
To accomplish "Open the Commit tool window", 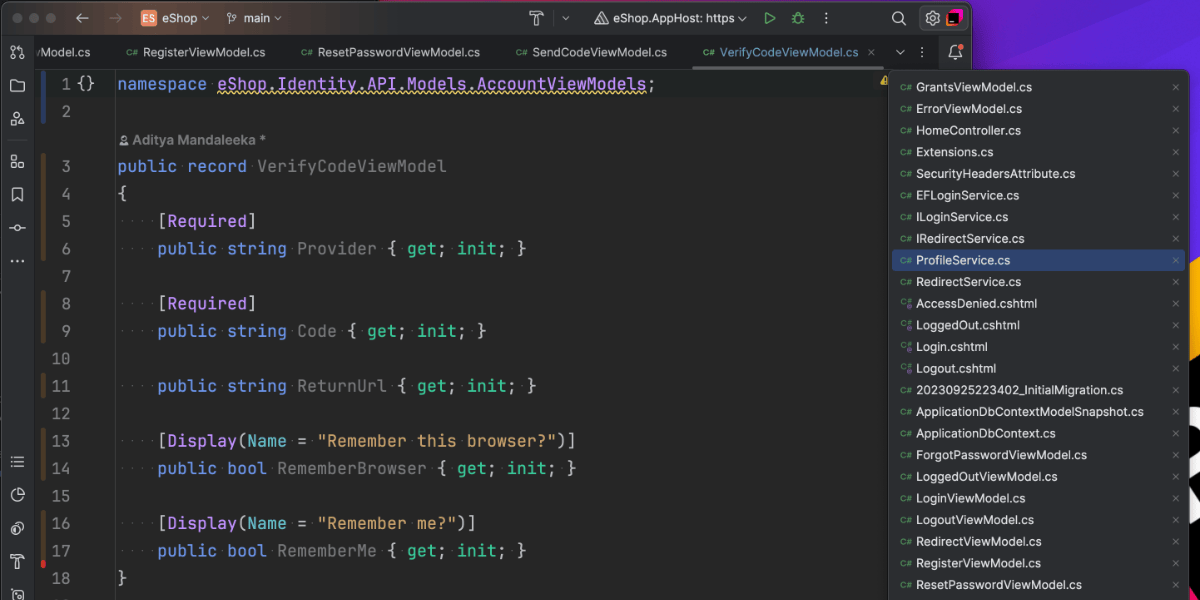I will point(17,227).
